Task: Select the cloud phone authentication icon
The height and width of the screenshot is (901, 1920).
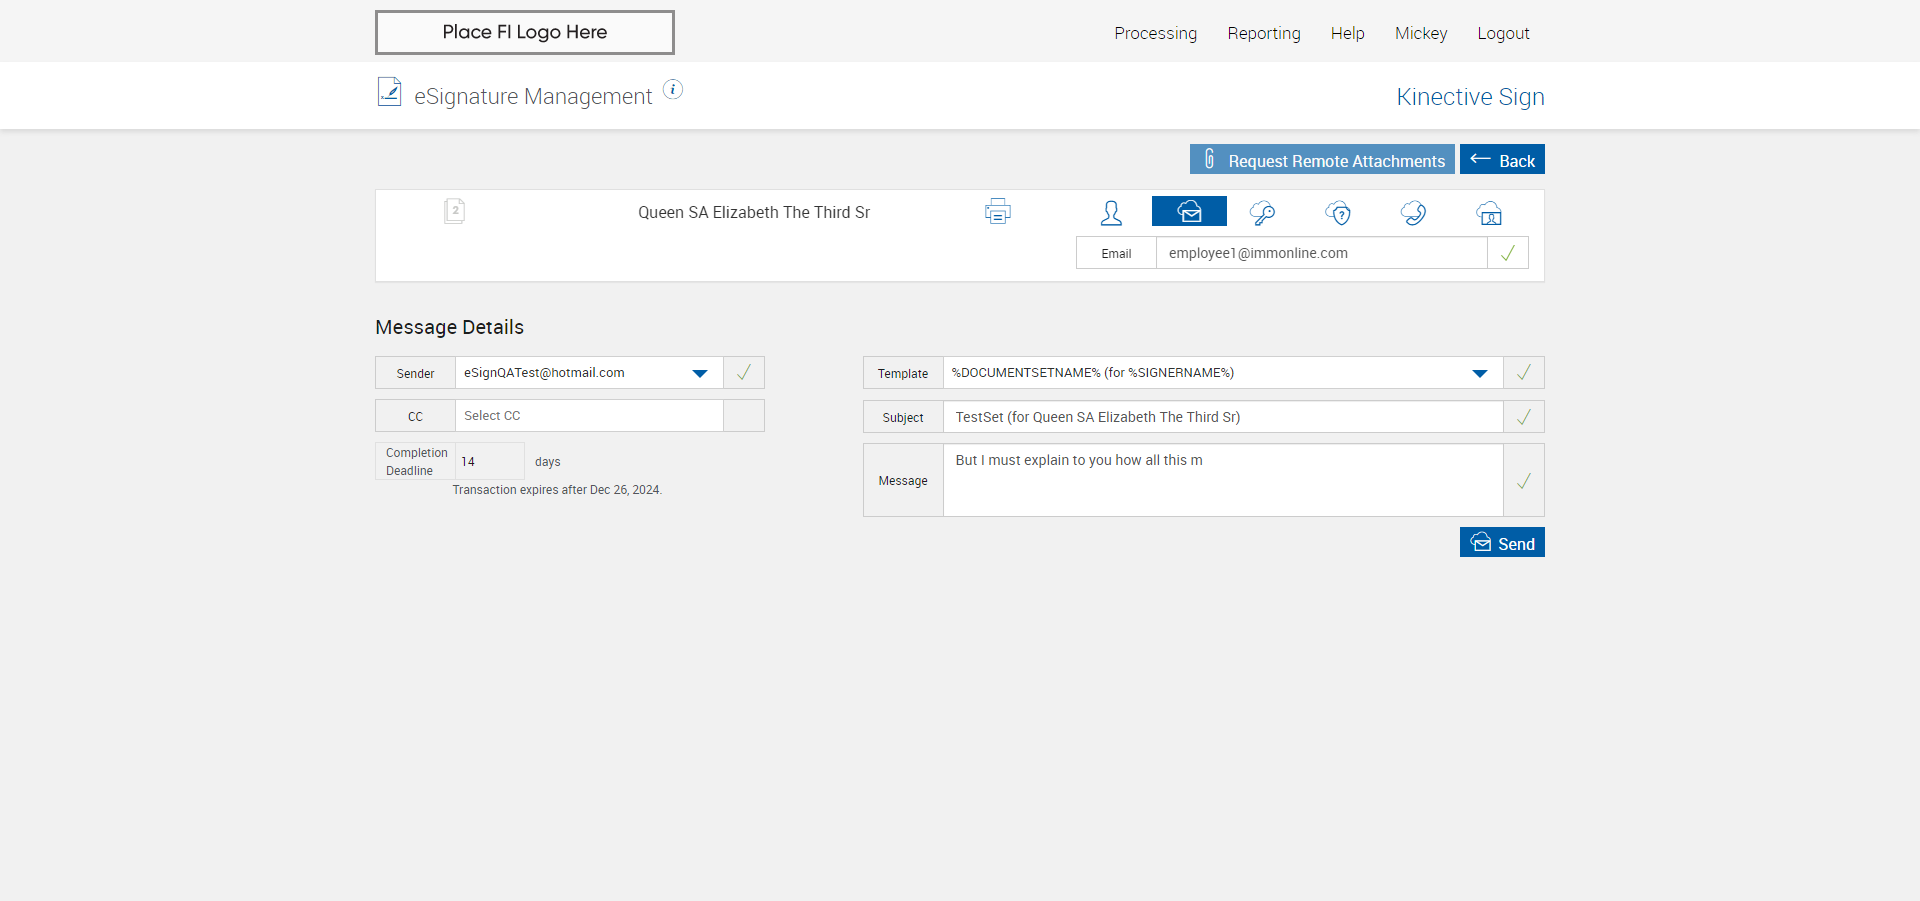Action: point(1413,212)
